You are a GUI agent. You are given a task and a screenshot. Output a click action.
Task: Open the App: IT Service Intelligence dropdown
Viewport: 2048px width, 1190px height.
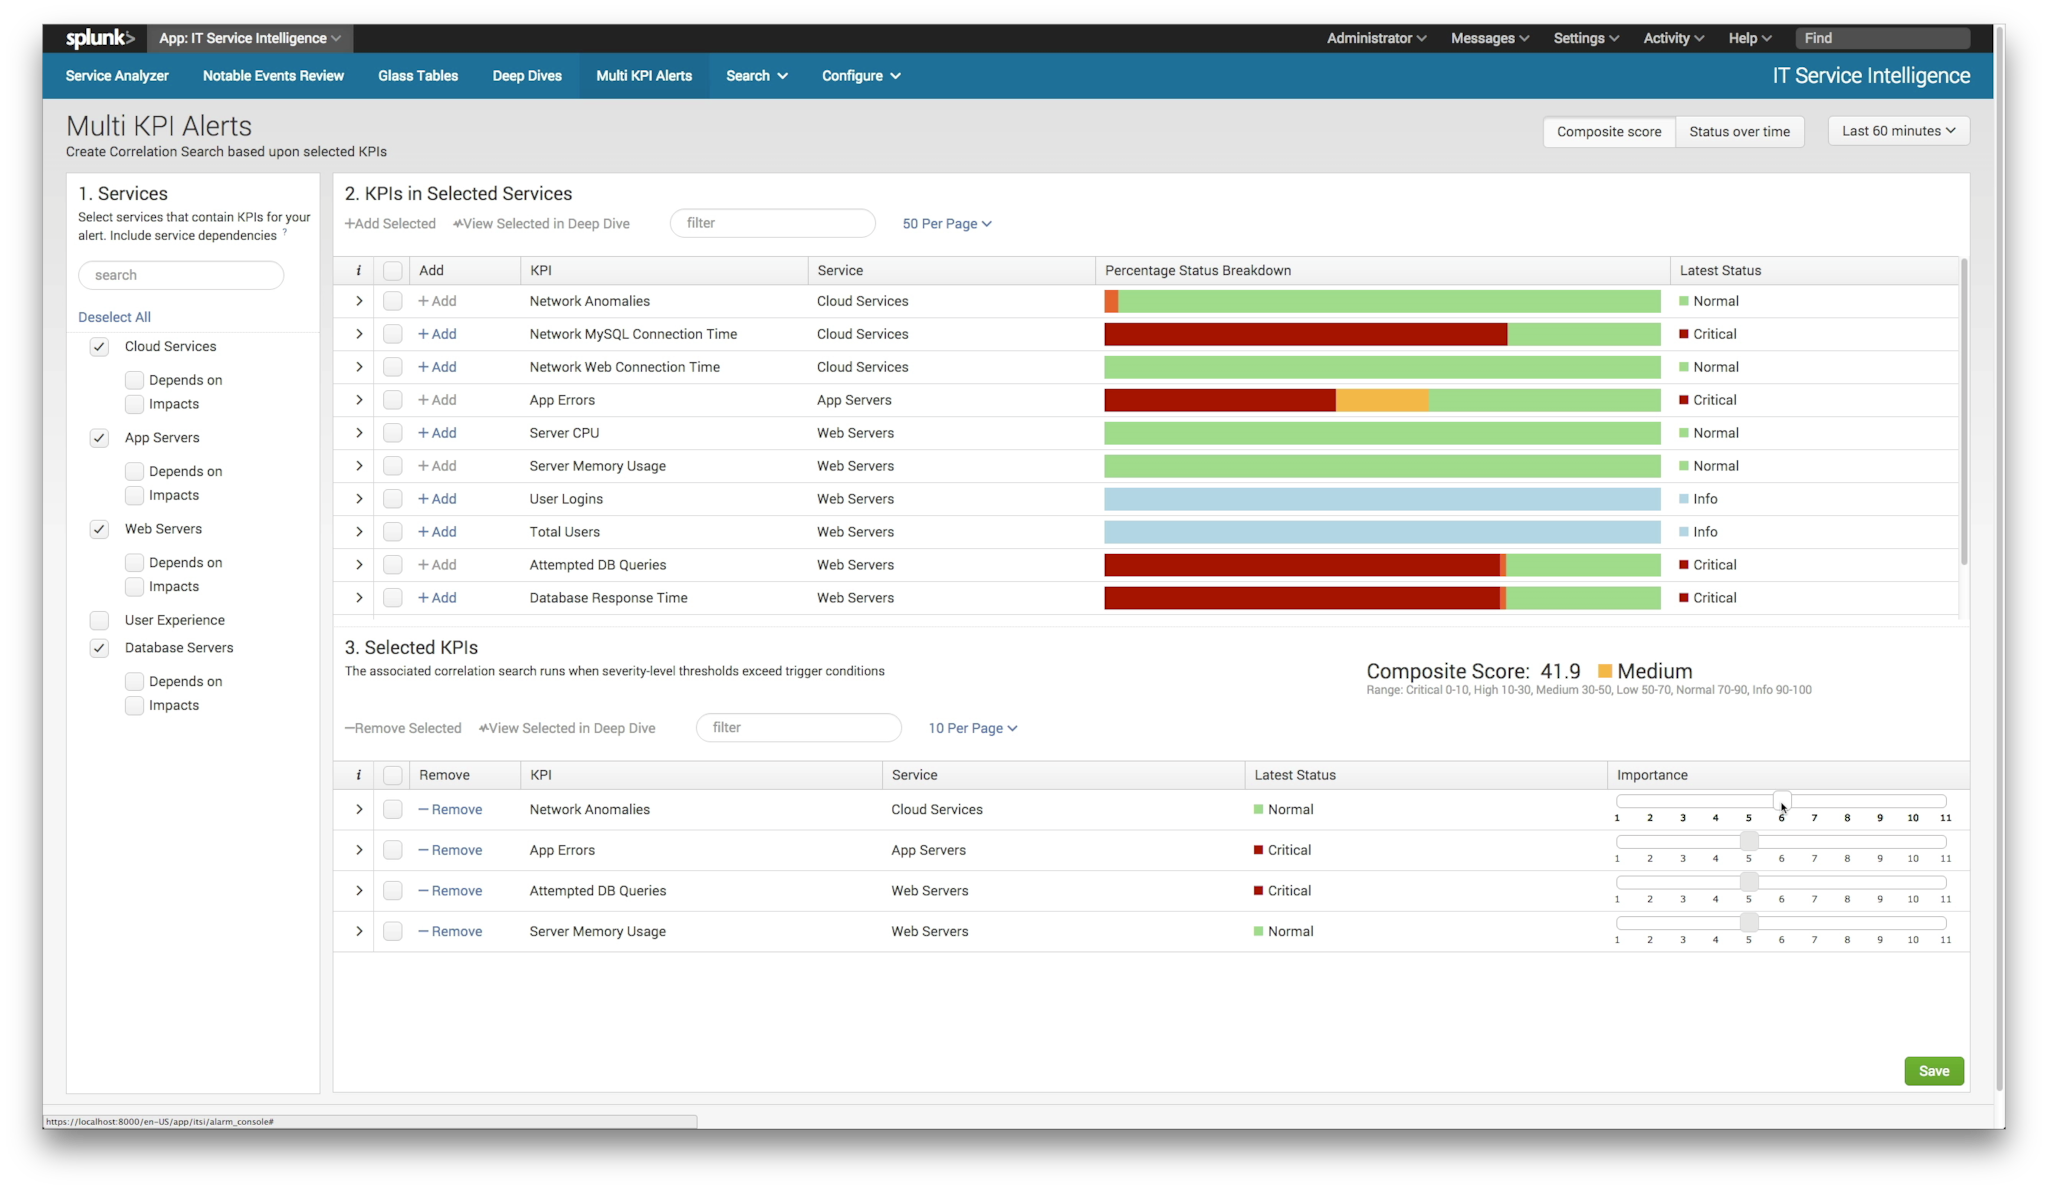tap(250, 38)
